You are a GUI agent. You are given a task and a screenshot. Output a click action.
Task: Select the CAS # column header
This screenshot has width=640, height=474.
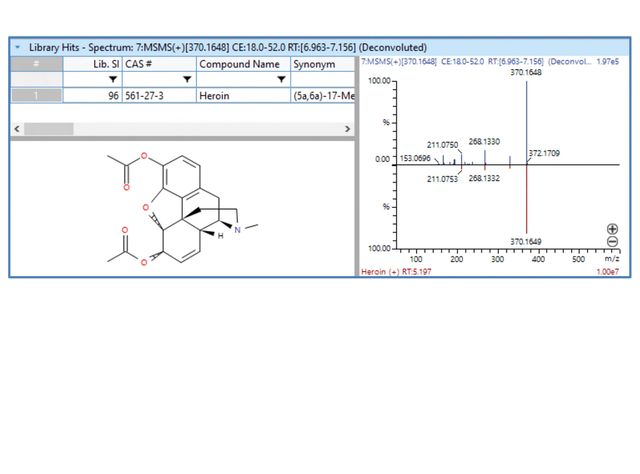coord(159,64)
